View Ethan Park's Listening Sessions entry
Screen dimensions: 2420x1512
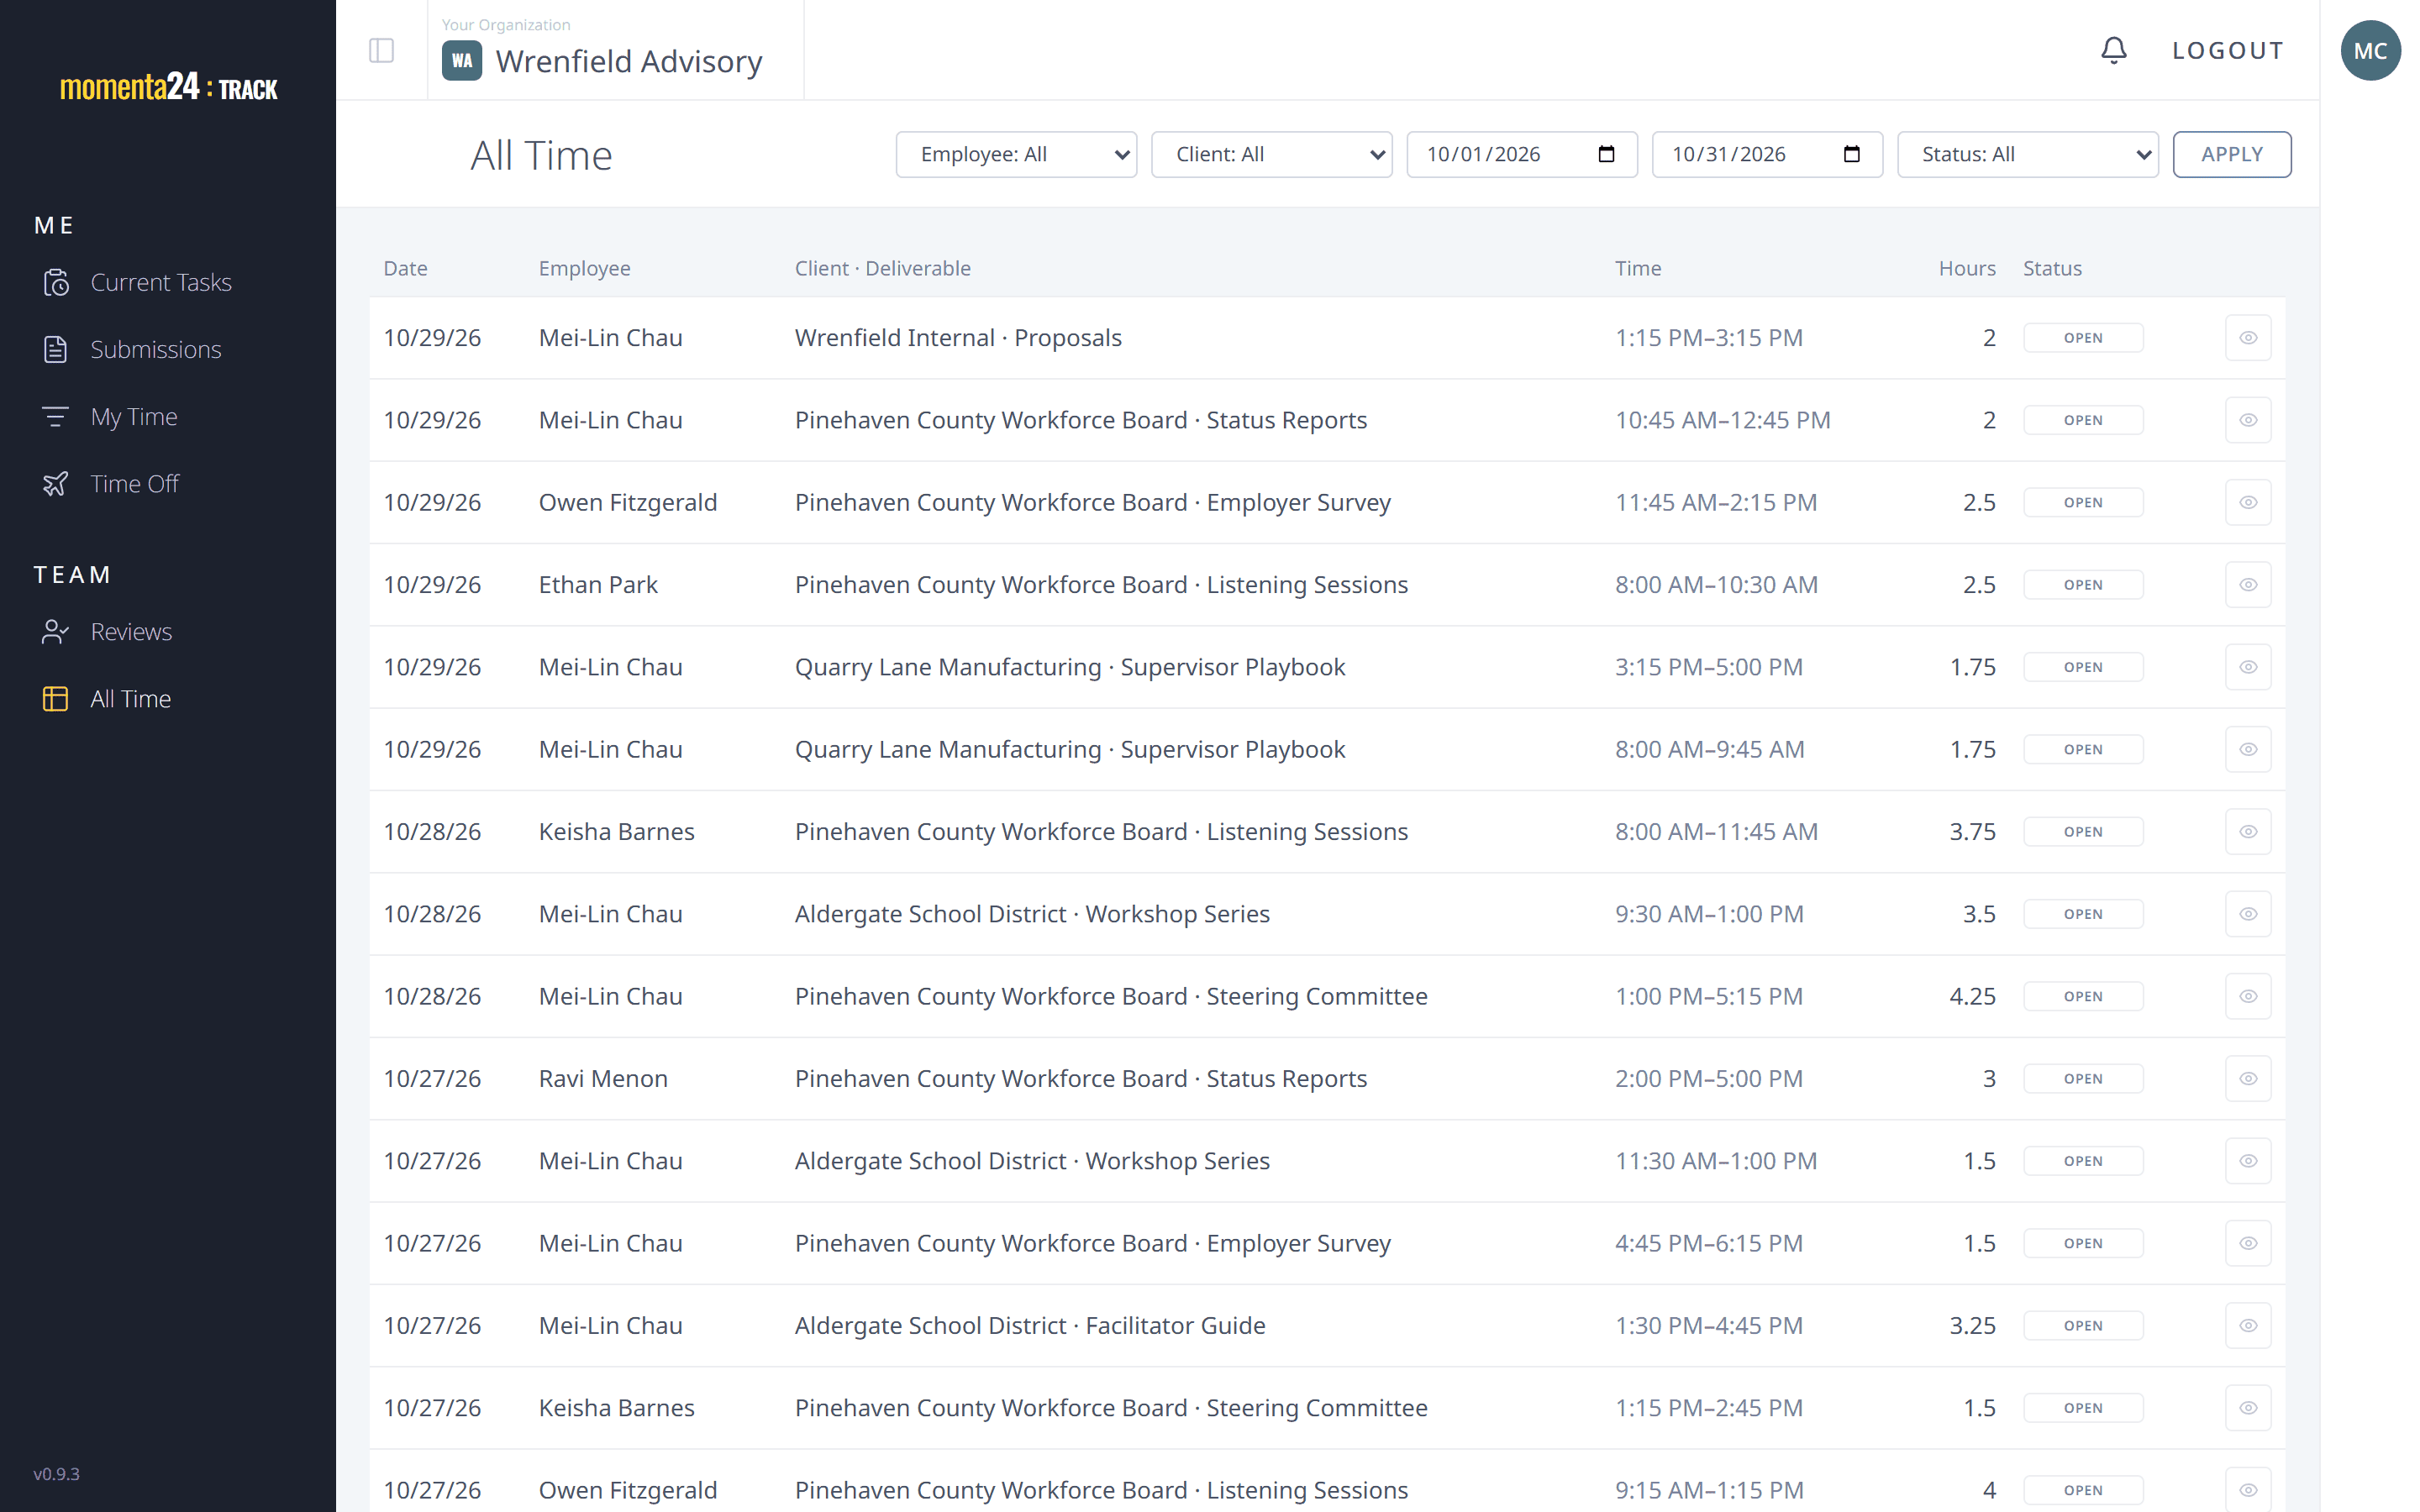[x=2247, y=585]
